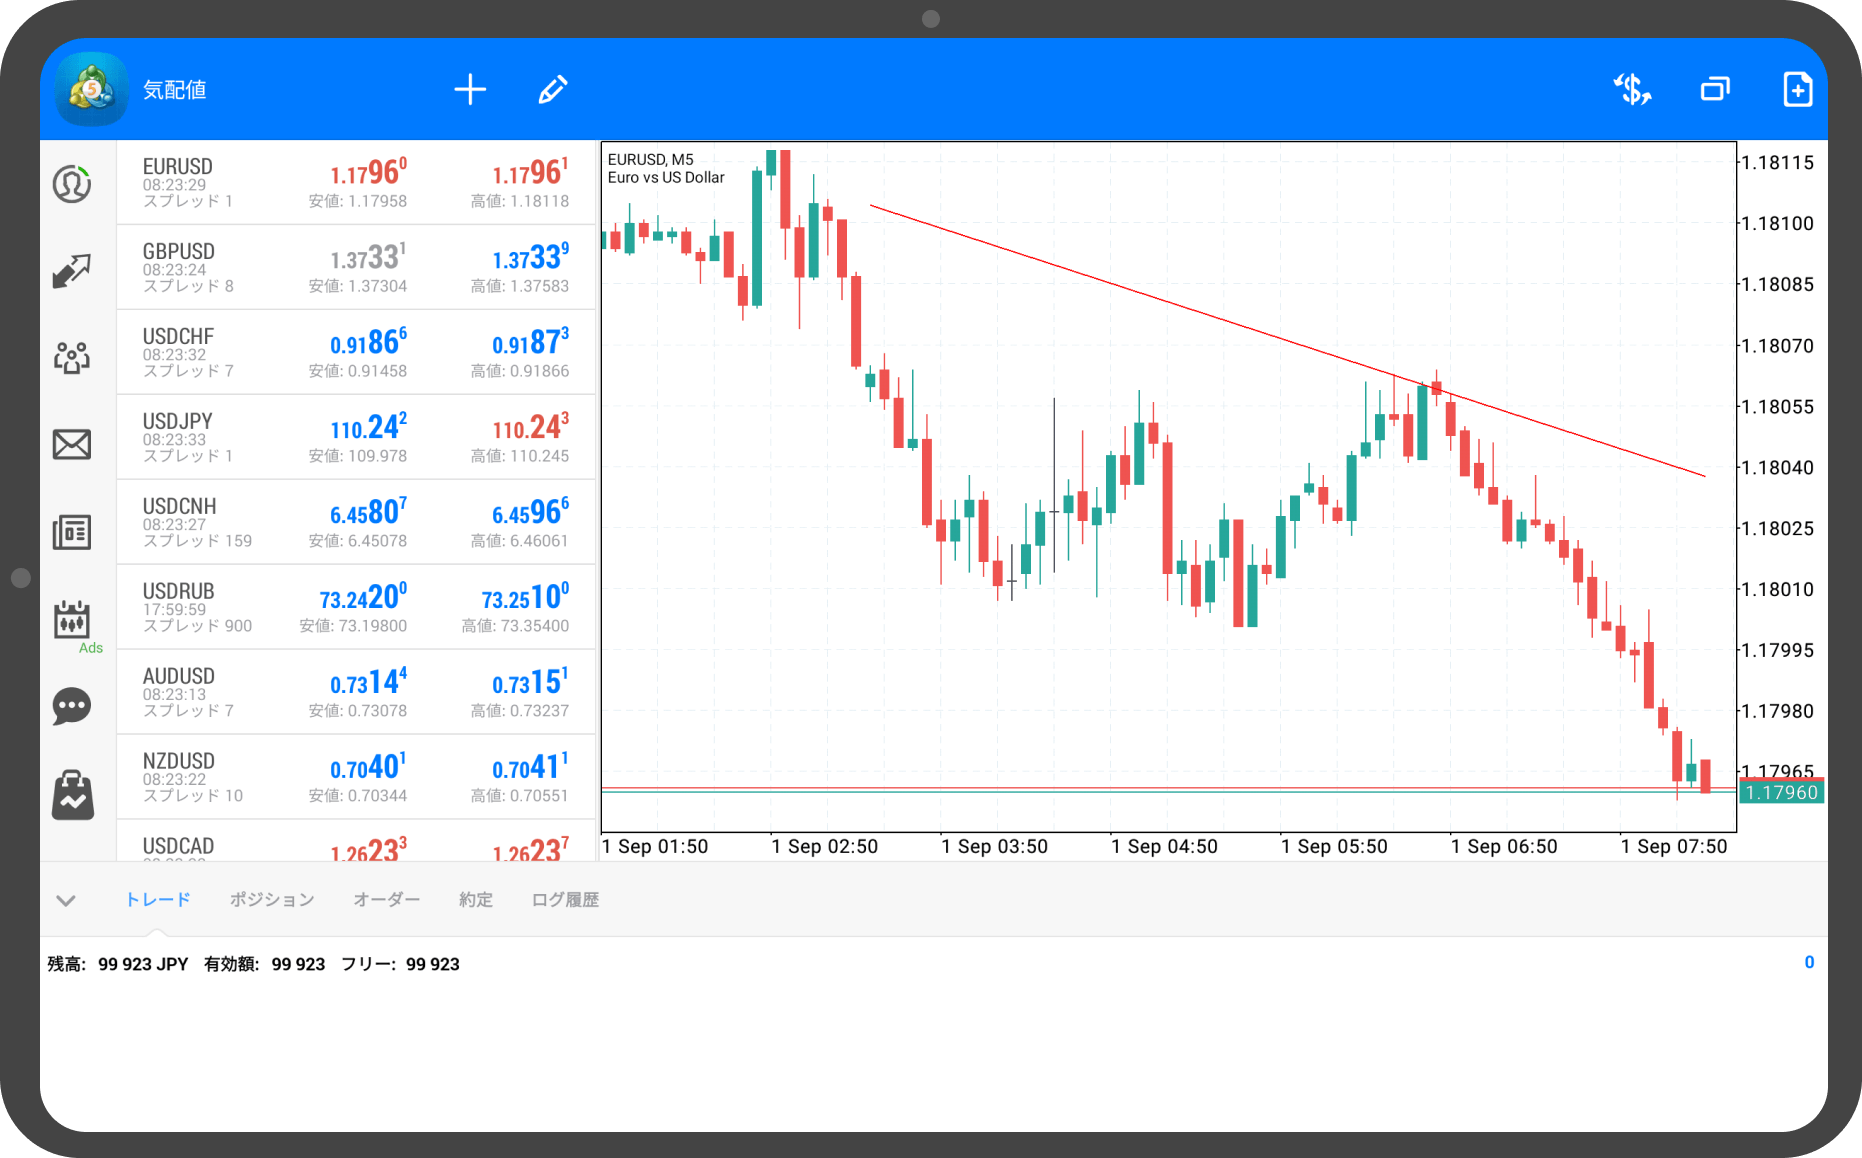This screenshot has height=1158, width=1862.
Task: Tap the plus icon to add symbol
Action: (x=470, y=90)
